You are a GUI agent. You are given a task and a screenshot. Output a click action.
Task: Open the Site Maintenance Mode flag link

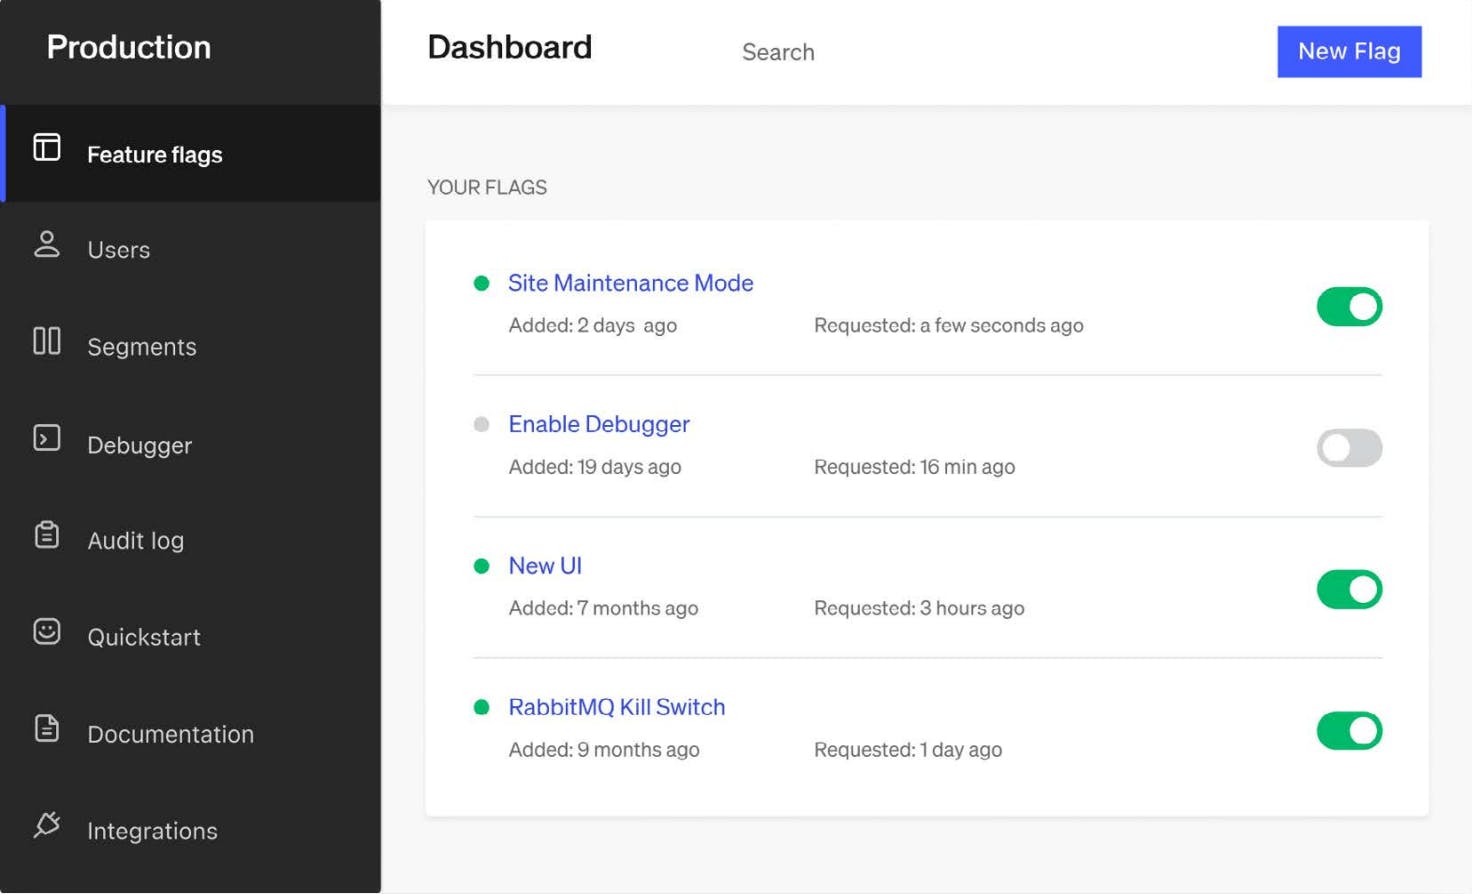(x=630, y=283)
